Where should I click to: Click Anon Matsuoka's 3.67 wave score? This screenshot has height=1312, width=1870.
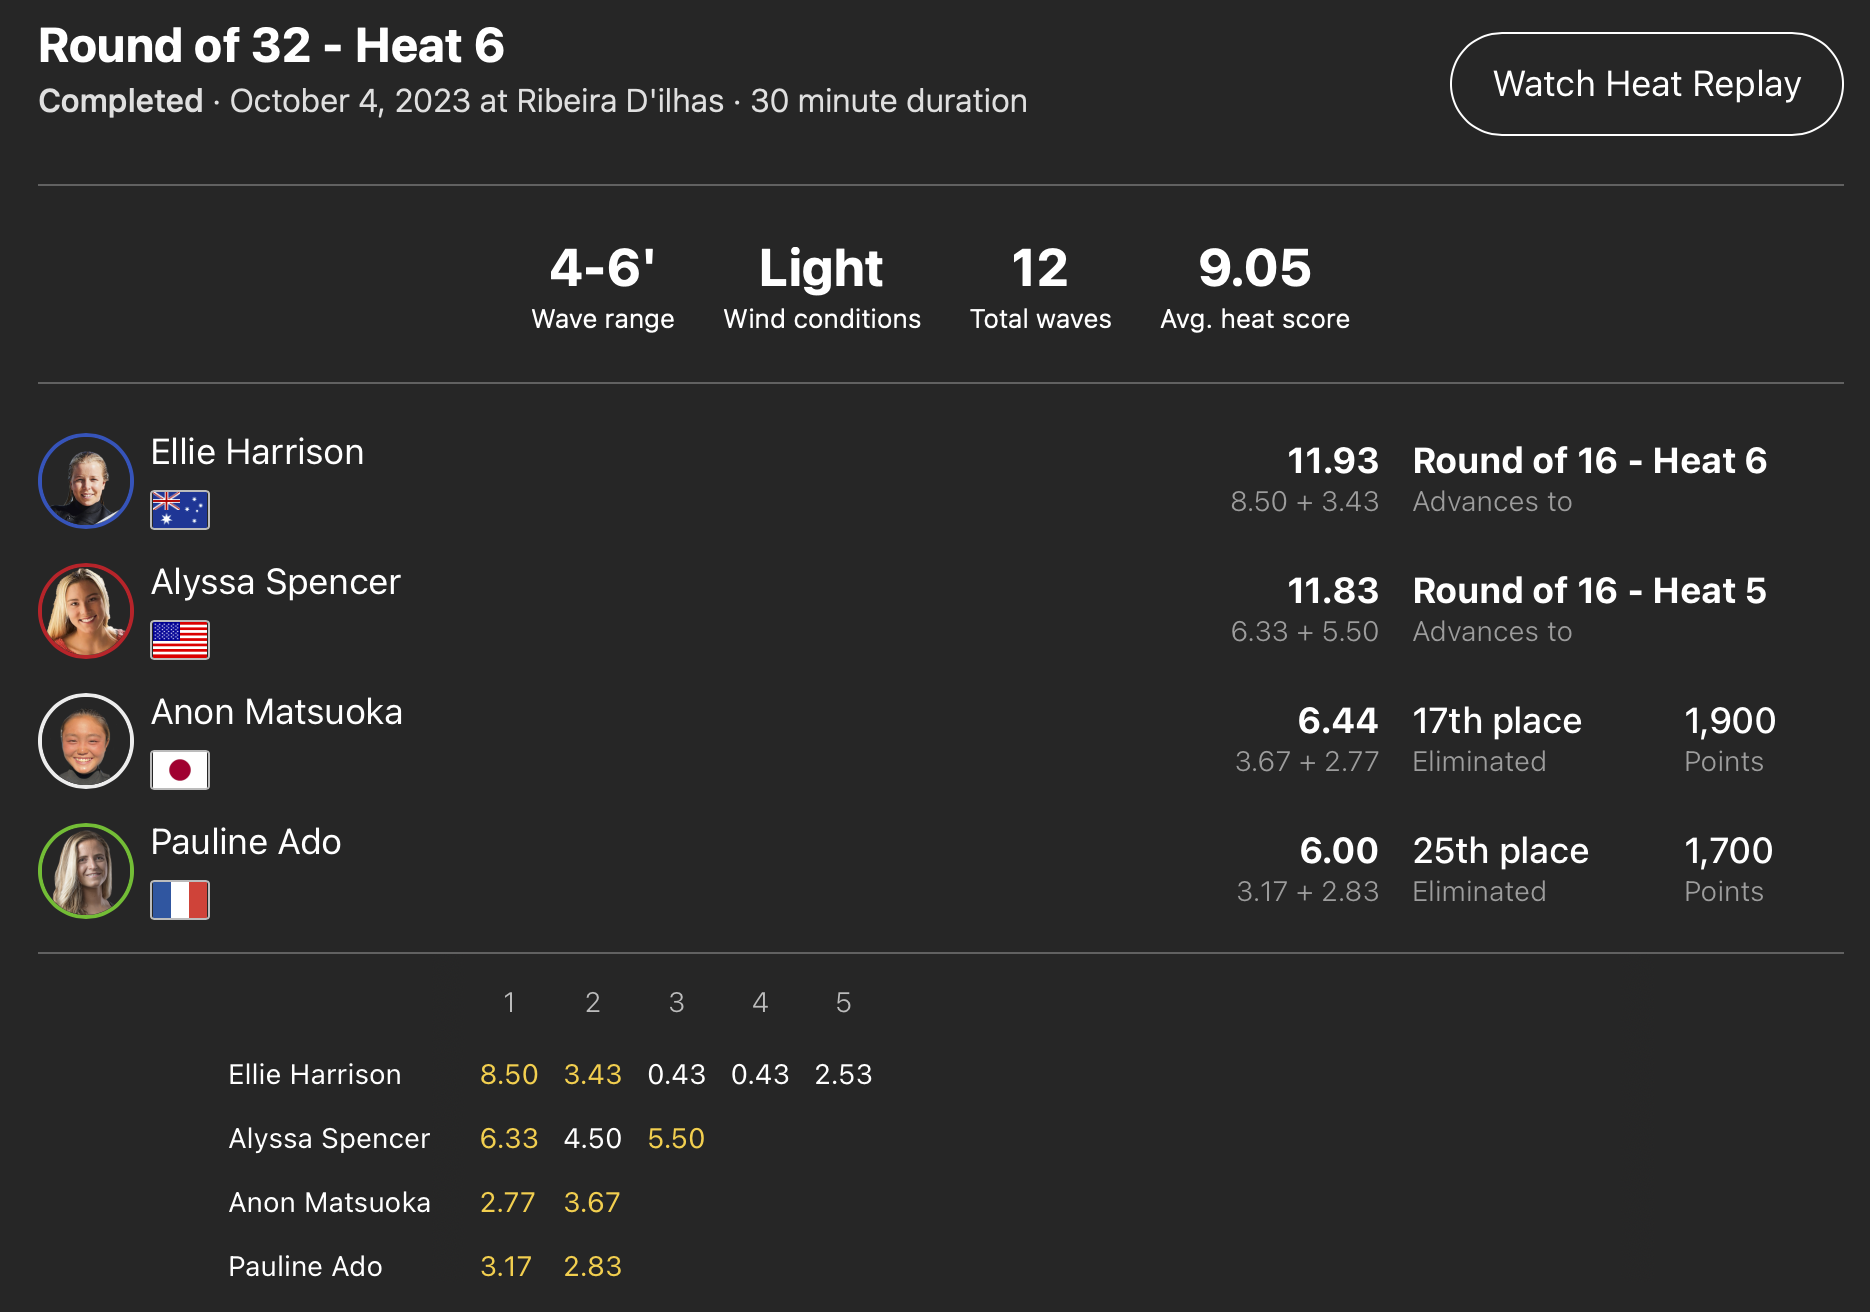(592, 1202)
